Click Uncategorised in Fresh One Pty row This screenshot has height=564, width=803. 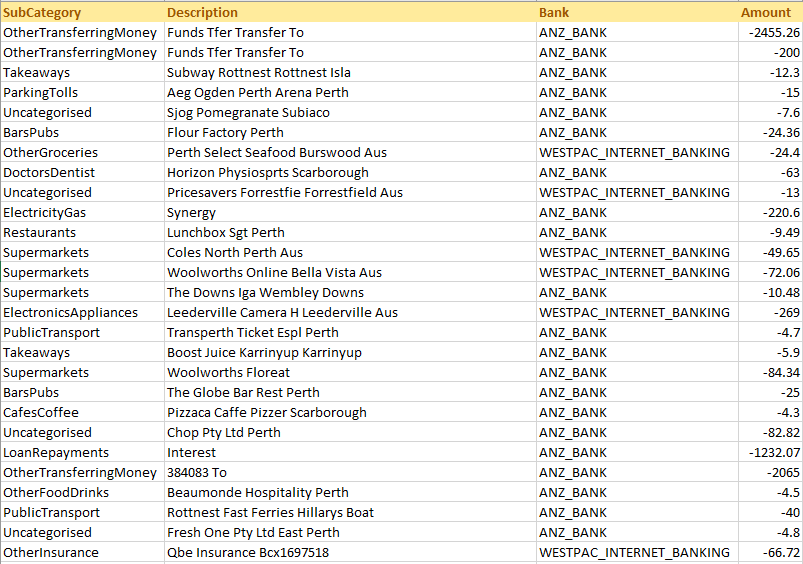tap(82, 532)
